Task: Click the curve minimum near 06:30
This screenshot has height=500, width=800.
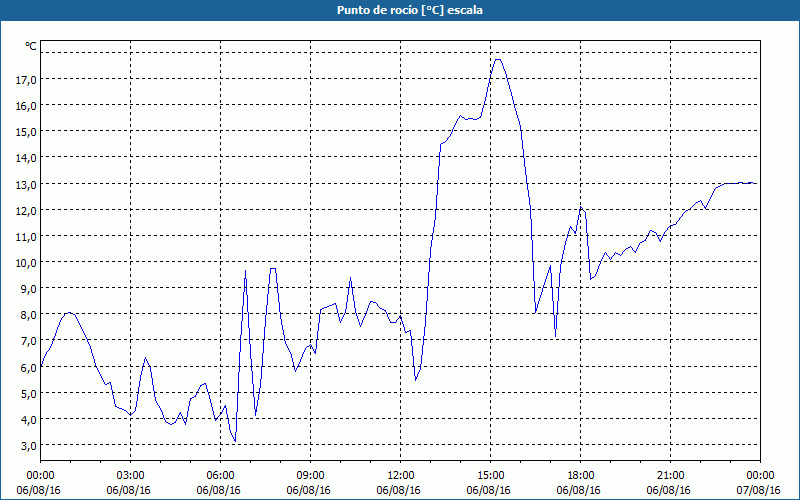Action: coord(235,441)
